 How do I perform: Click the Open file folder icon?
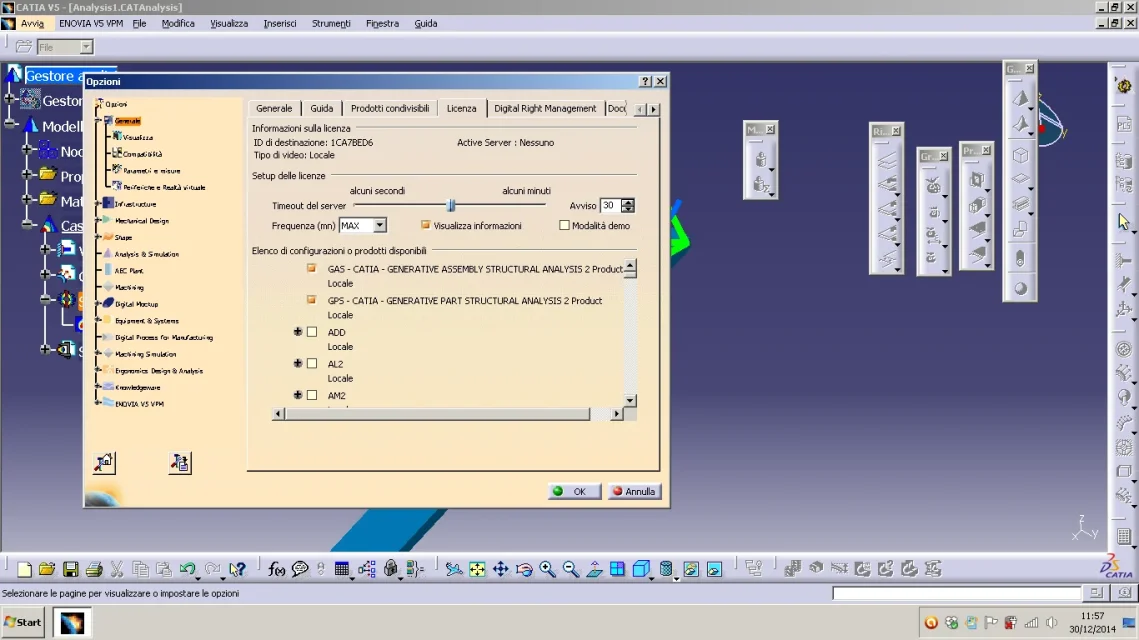pos(47,570)
